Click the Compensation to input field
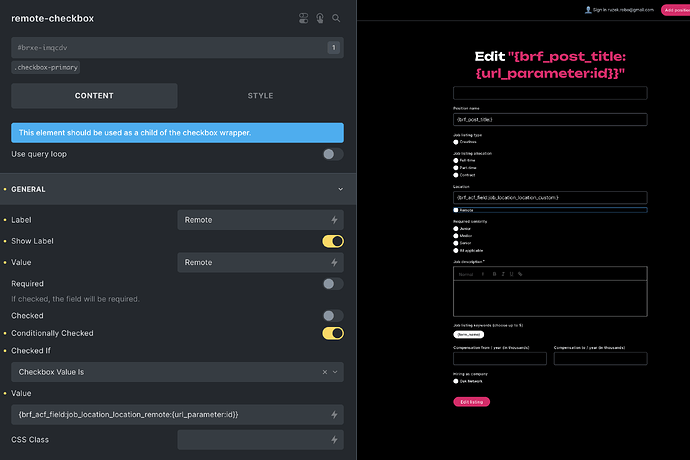The width and height of the screenshot is (690, 460). tap(600, 358)
